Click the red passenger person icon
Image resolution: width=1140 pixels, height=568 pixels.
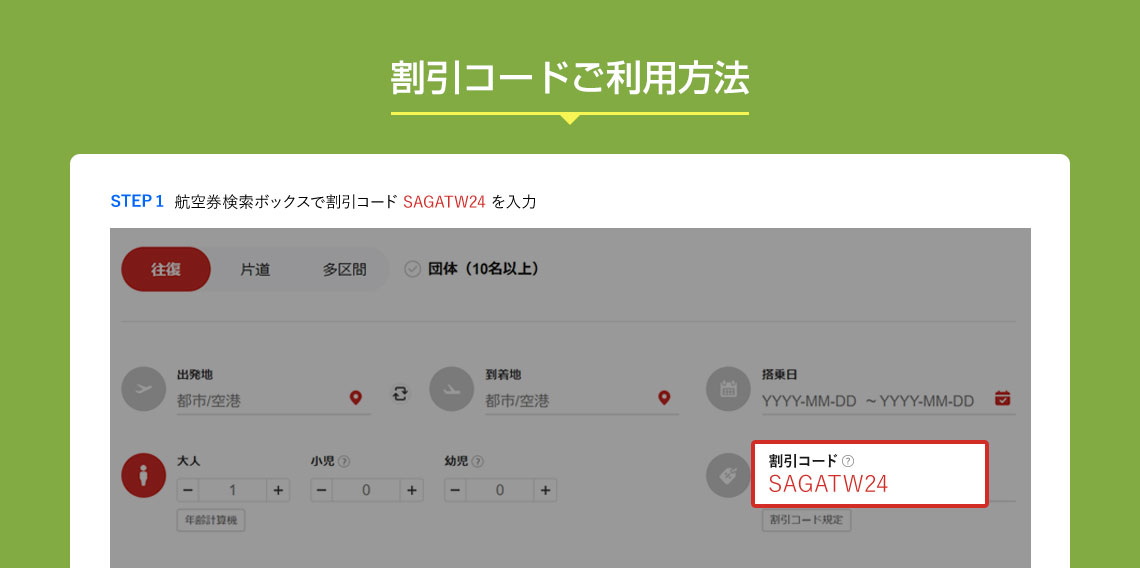[x=144, y=476]
